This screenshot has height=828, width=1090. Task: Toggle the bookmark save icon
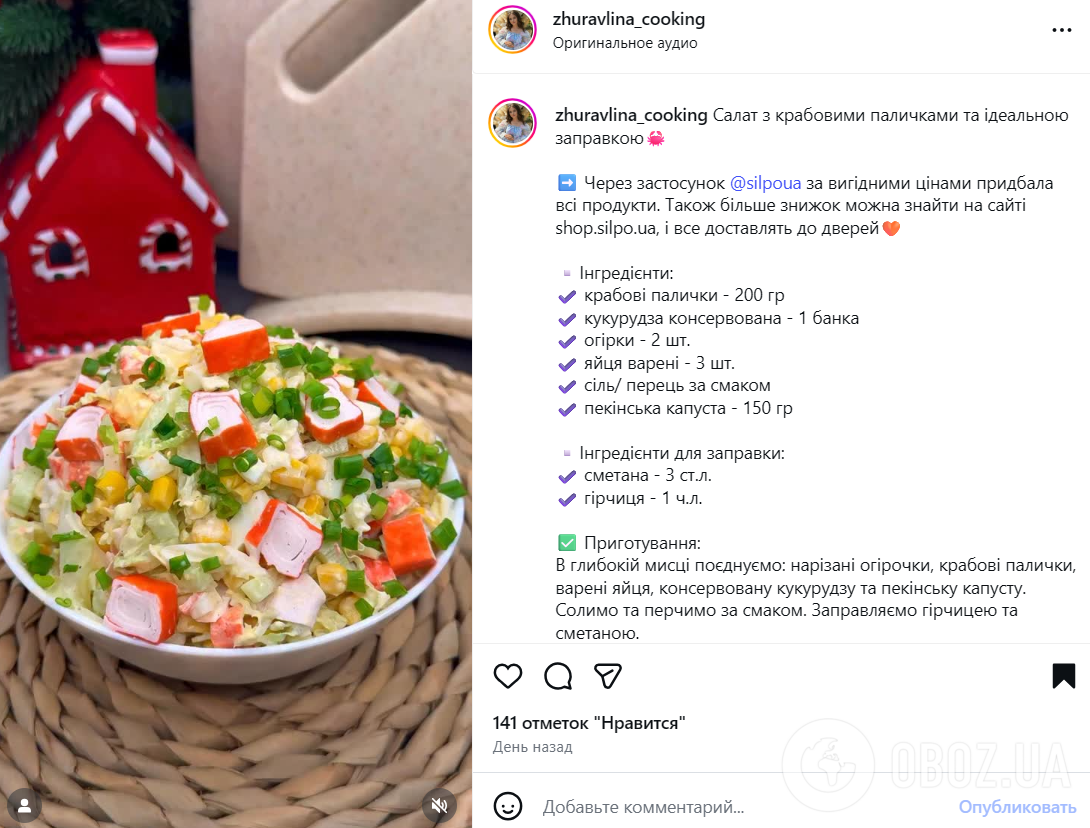[1064, 676]
